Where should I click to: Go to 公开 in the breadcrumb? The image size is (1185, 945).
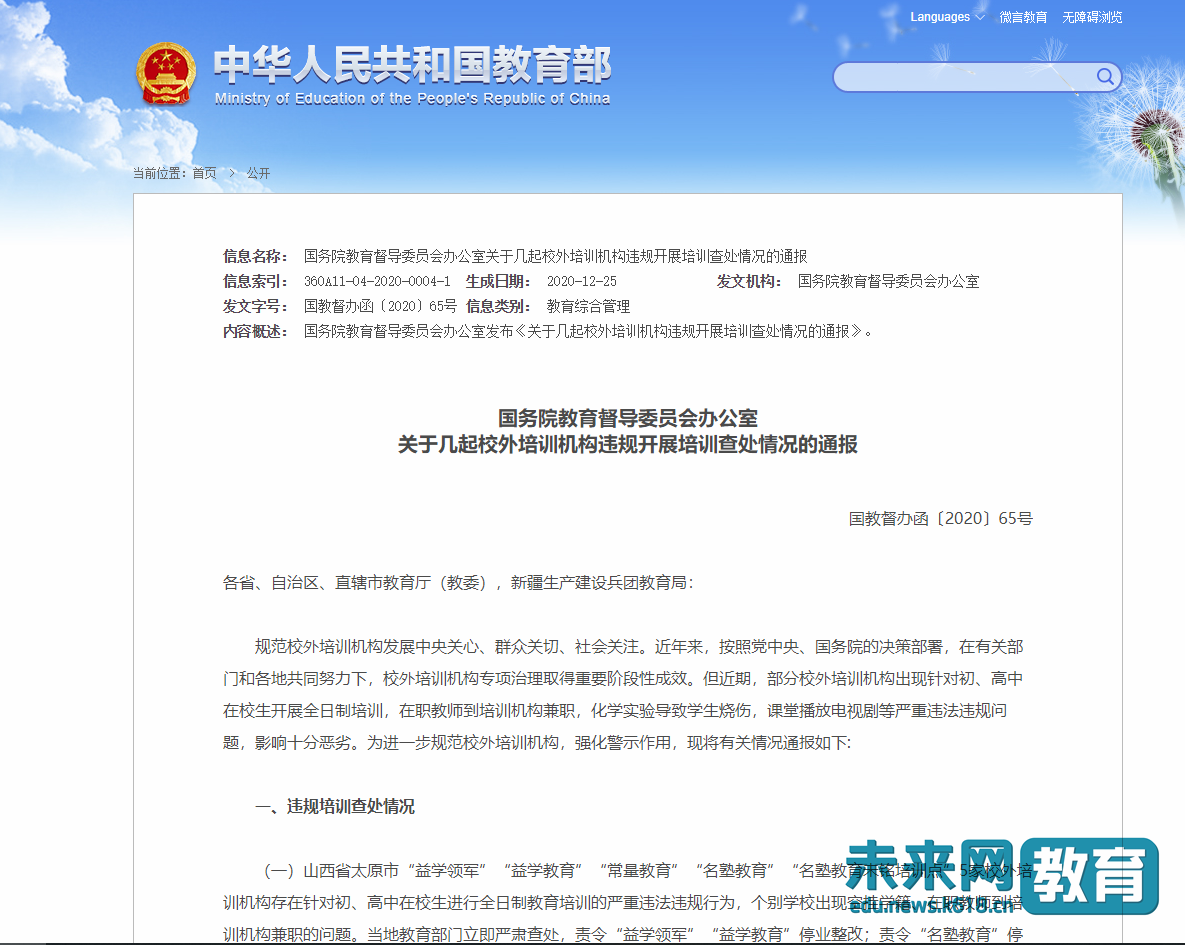pos(258,173)
